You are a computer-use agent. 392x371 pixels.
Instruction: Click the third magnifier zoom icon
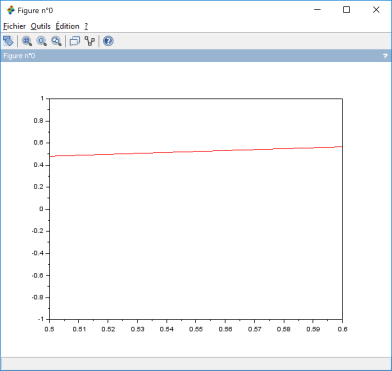[x=56, y=41]
